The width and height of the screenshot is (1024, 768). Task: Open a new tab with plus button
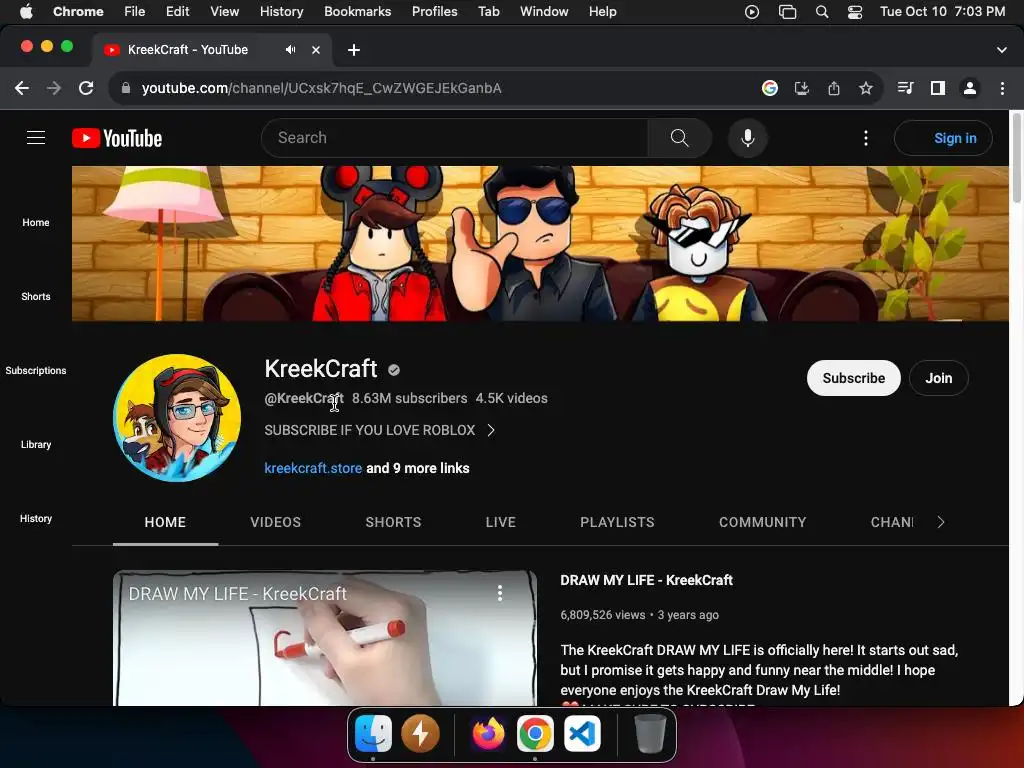pyautogui.click(x=354, y=50)
